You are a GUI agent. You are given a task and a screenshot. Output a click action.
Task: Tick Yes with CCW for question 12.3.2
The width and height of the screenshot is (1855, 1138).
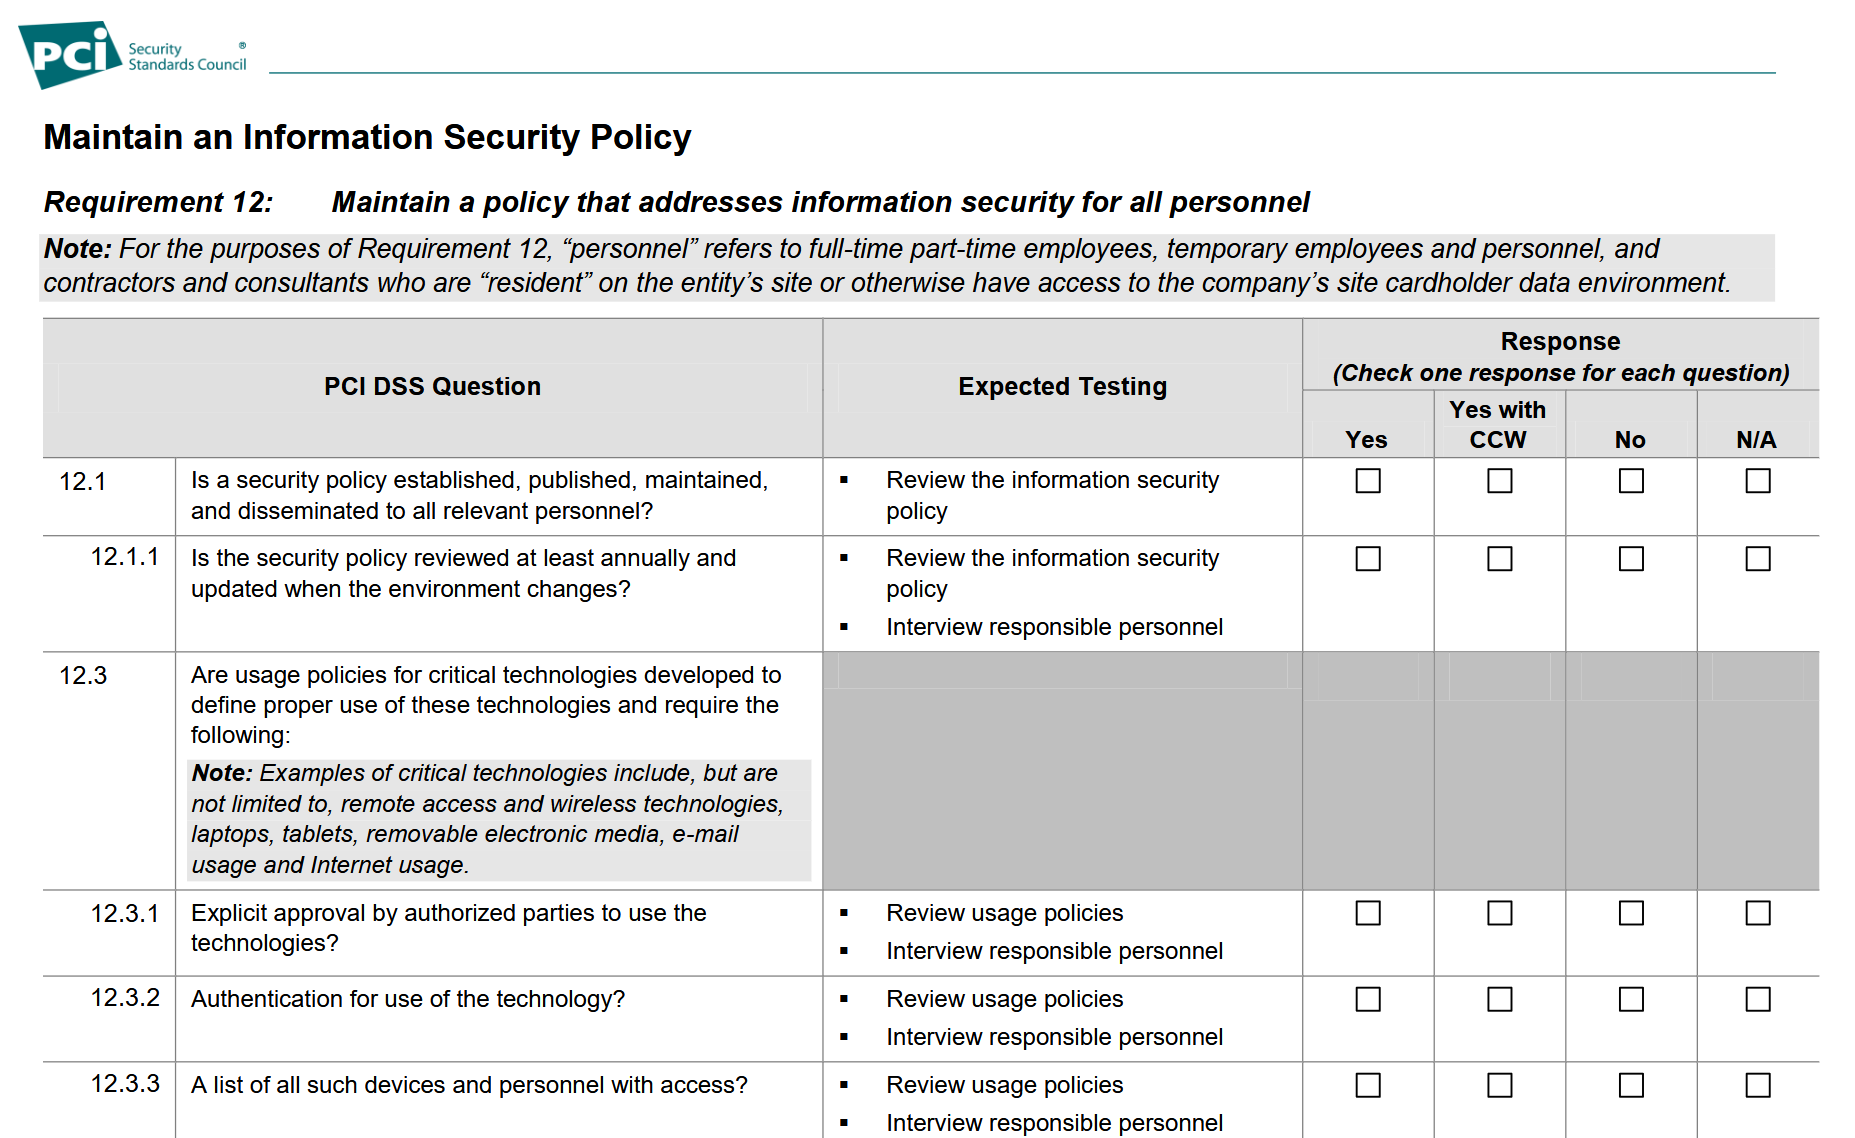click(x=1499, y=999)
